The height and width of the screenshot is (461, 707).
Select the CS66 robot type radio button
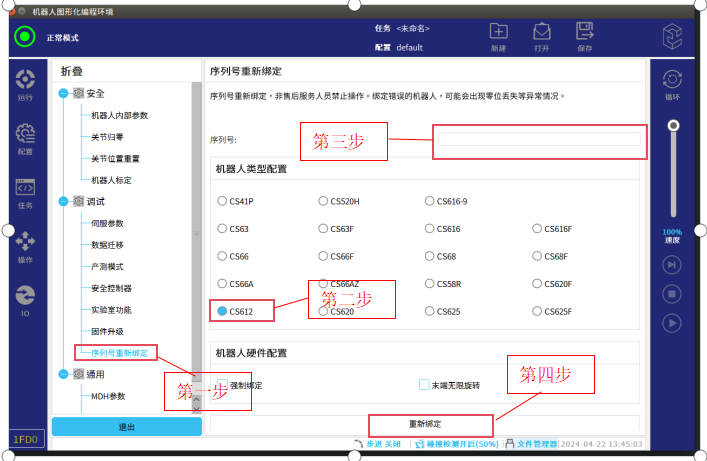coord(221,256)
